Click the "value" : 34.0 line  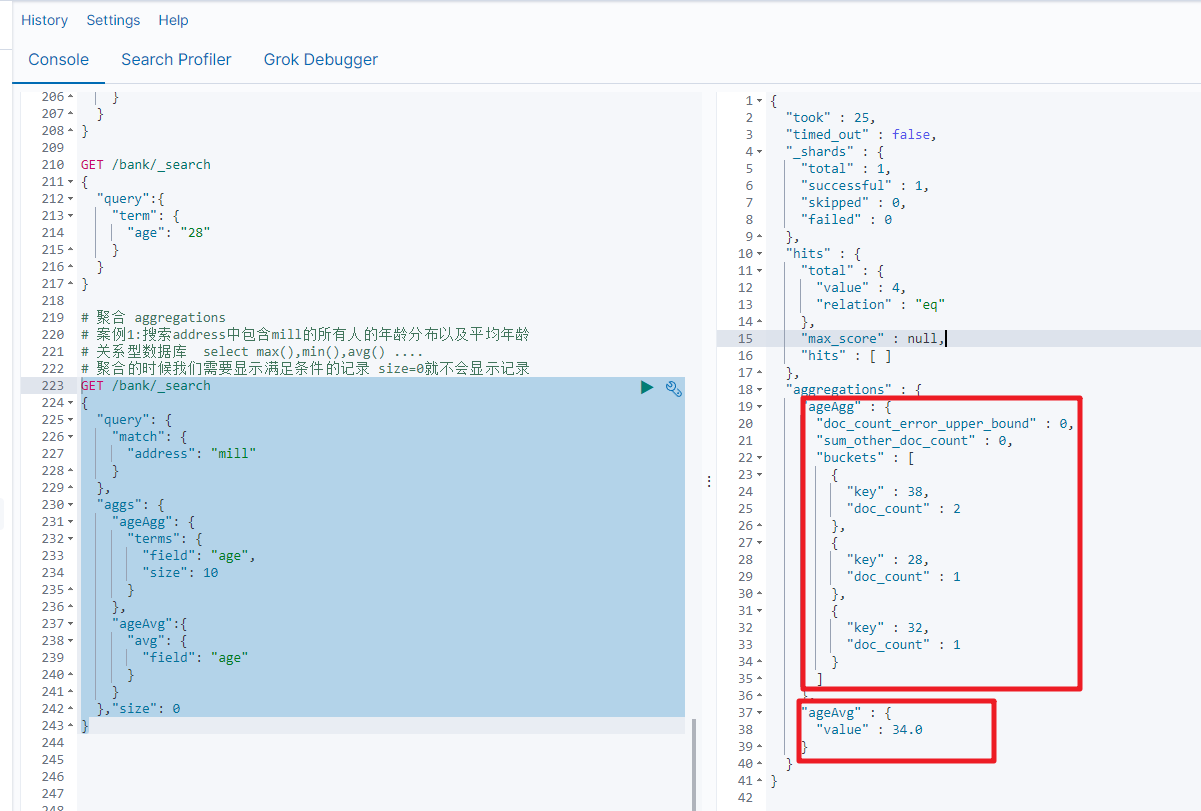[x=869, y=730]
